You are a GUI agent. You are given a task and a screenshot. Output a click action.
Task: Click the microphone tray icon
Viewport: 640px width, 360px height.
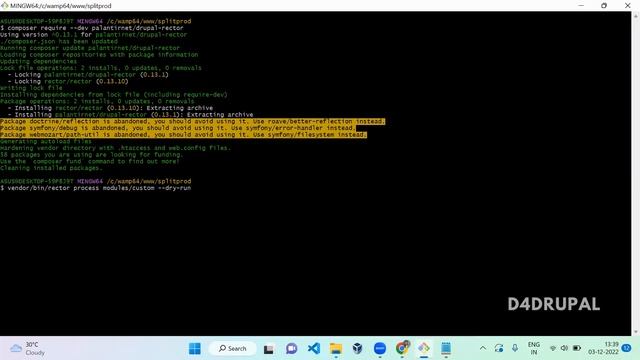tap(515, 348)
